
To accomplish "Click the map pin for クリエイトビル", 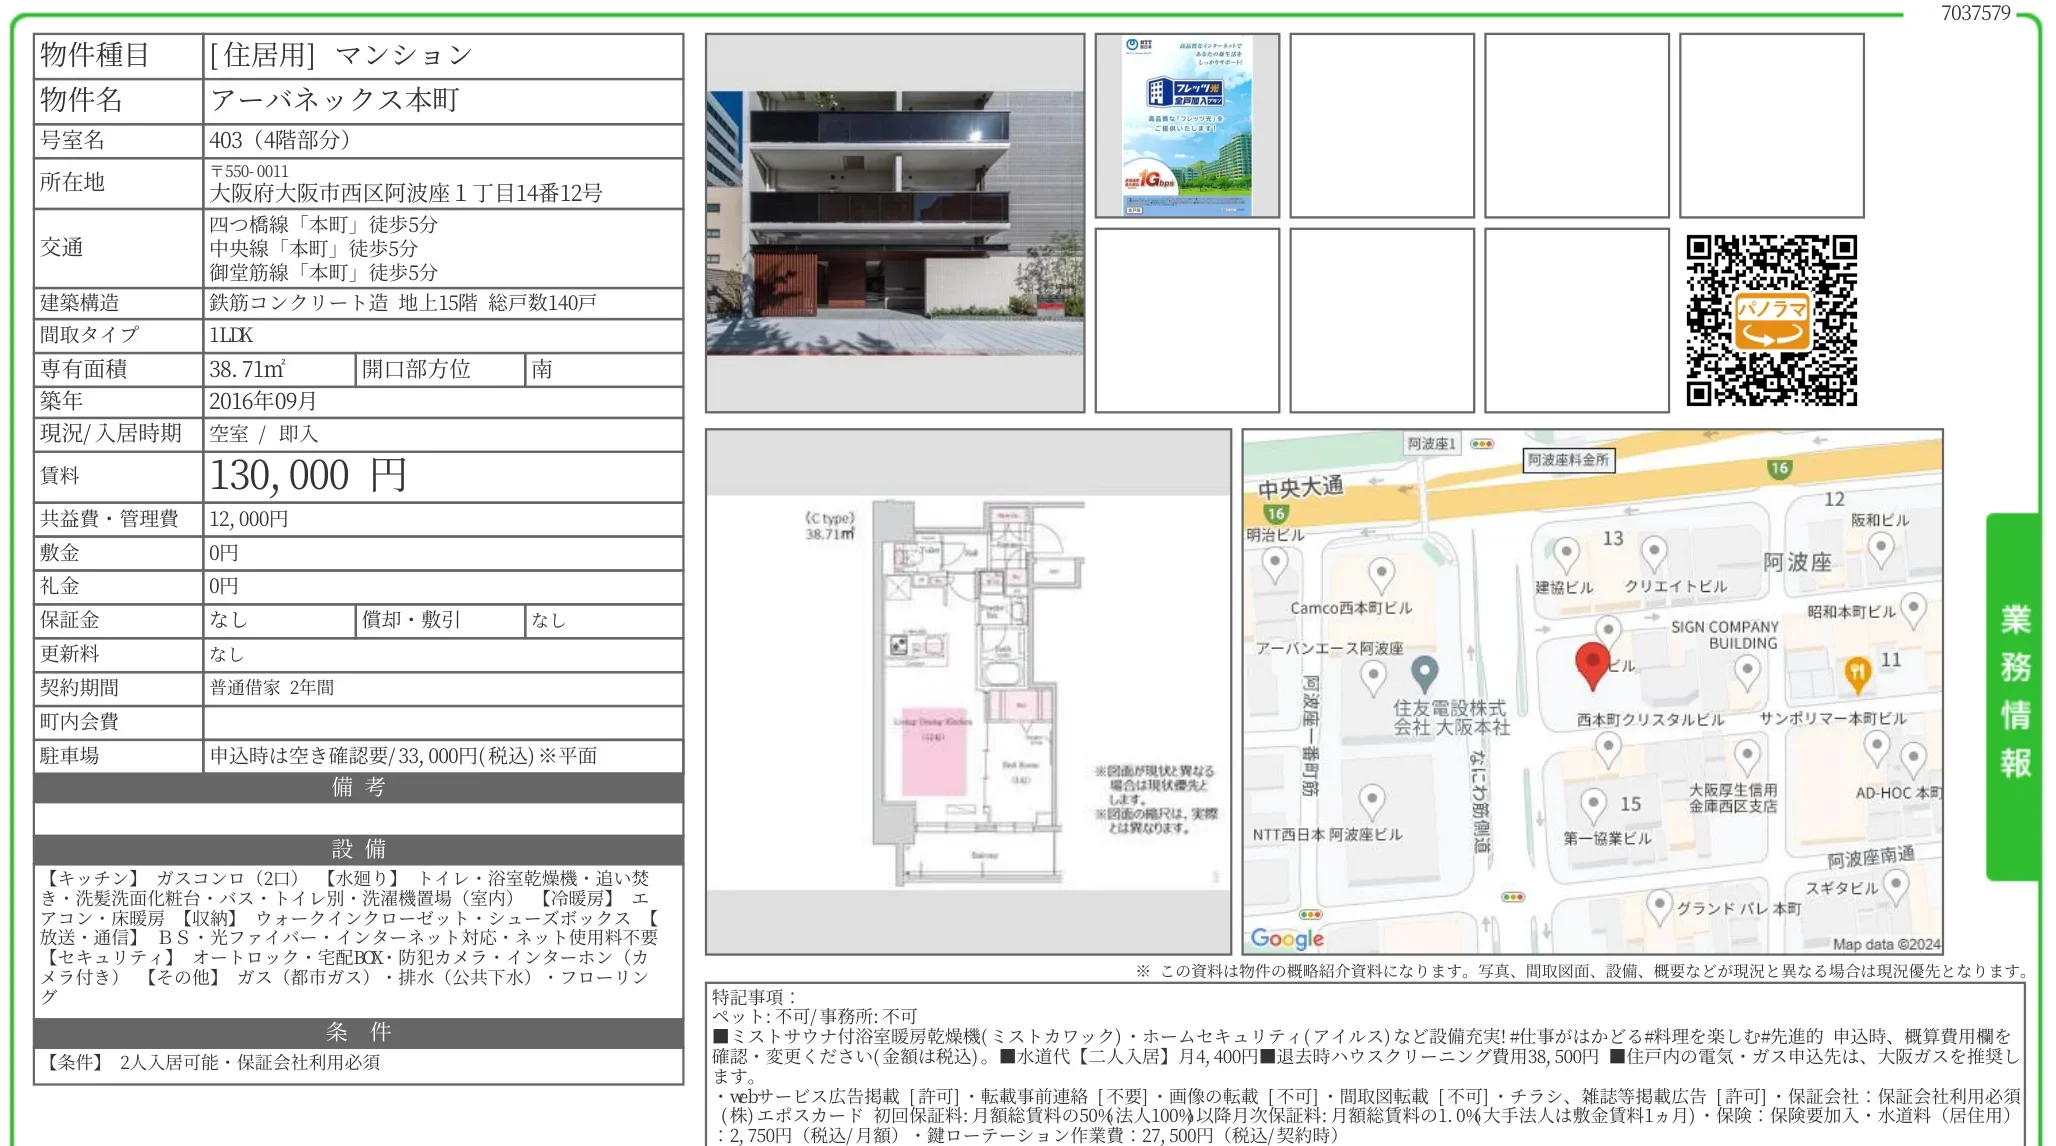I will [1654, 553].
